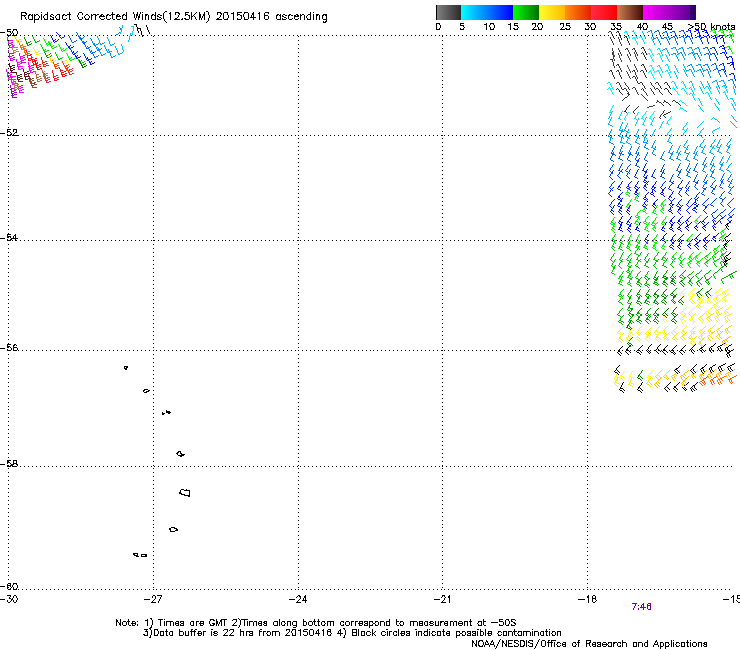
Task: Click the -58 latitude axis label
Action: [x=9, y=464]
